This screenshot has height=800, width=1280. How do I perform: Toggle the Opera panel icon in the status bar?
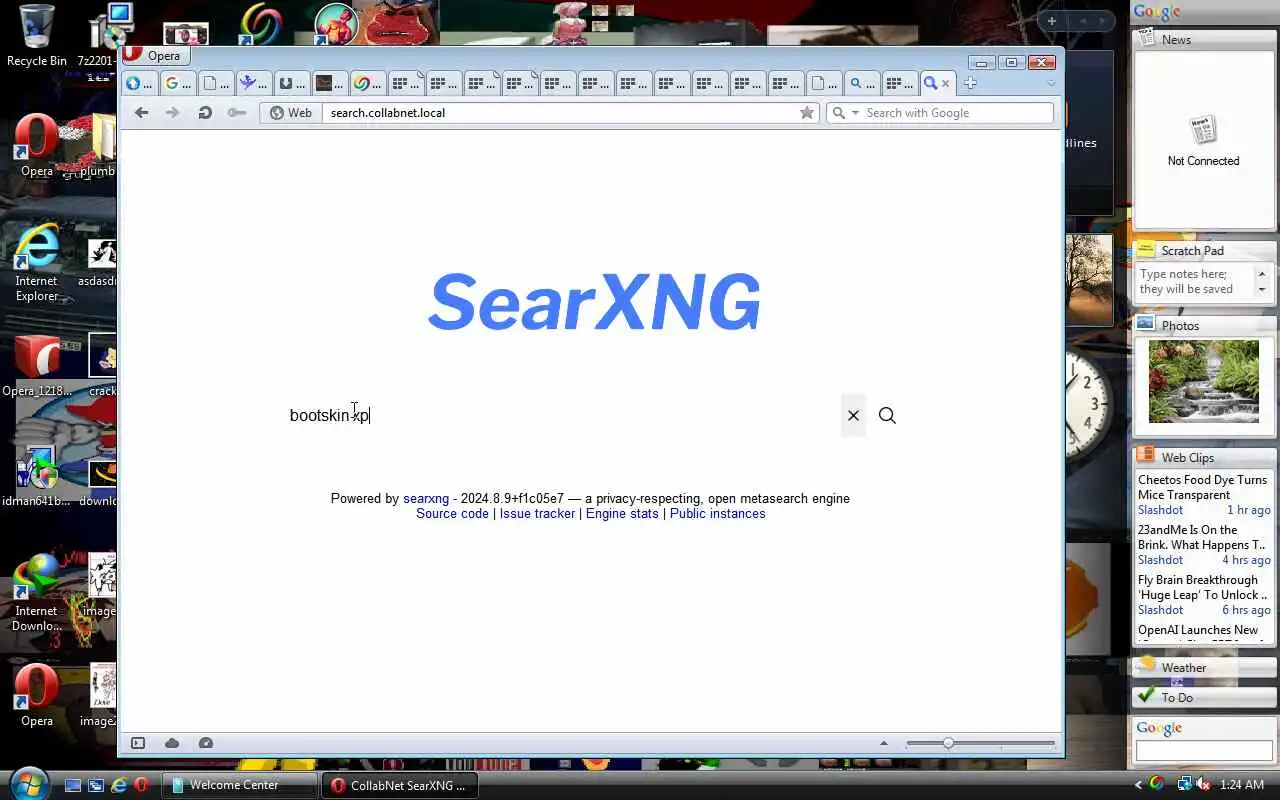pos(138,743)
